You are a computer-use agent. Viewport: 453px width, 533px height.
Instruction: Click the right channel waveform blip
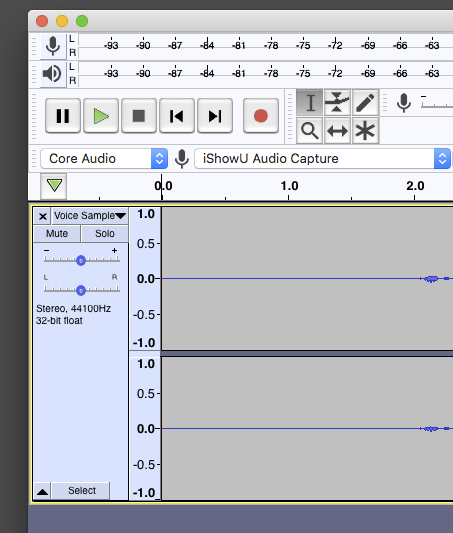431,429
